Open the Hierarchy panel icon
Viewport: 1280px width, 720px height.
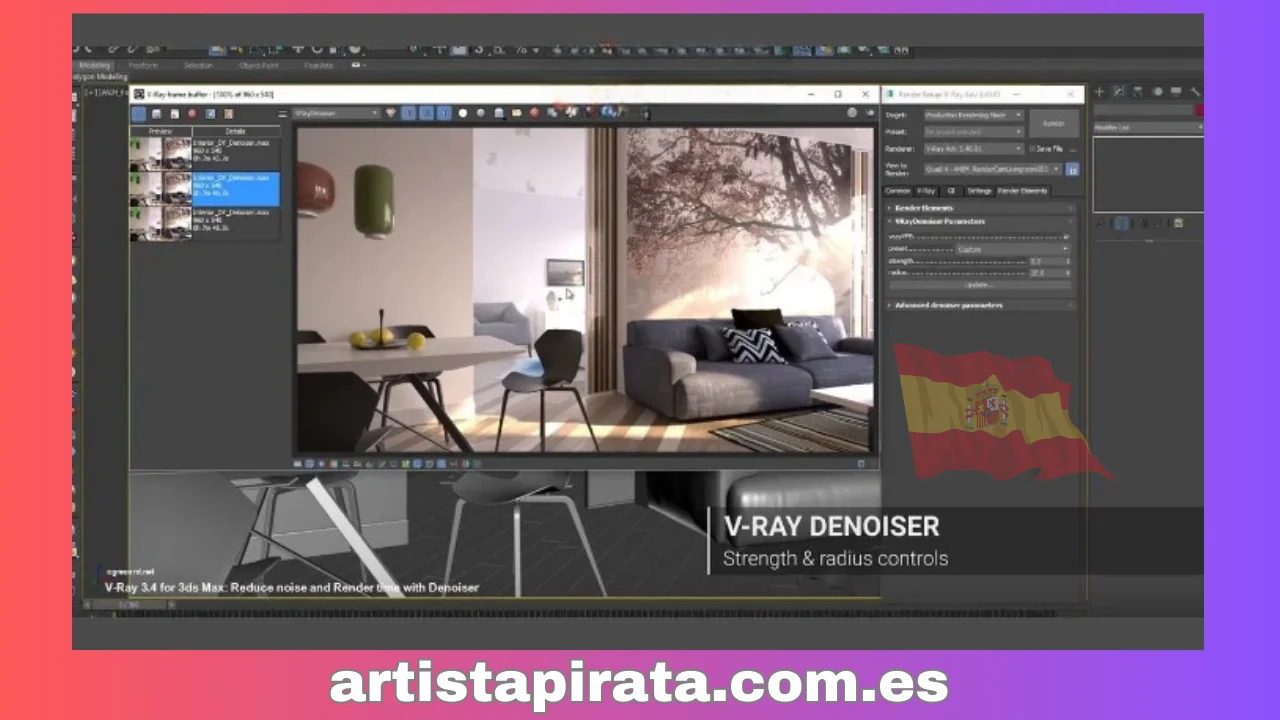[1137, 92]
